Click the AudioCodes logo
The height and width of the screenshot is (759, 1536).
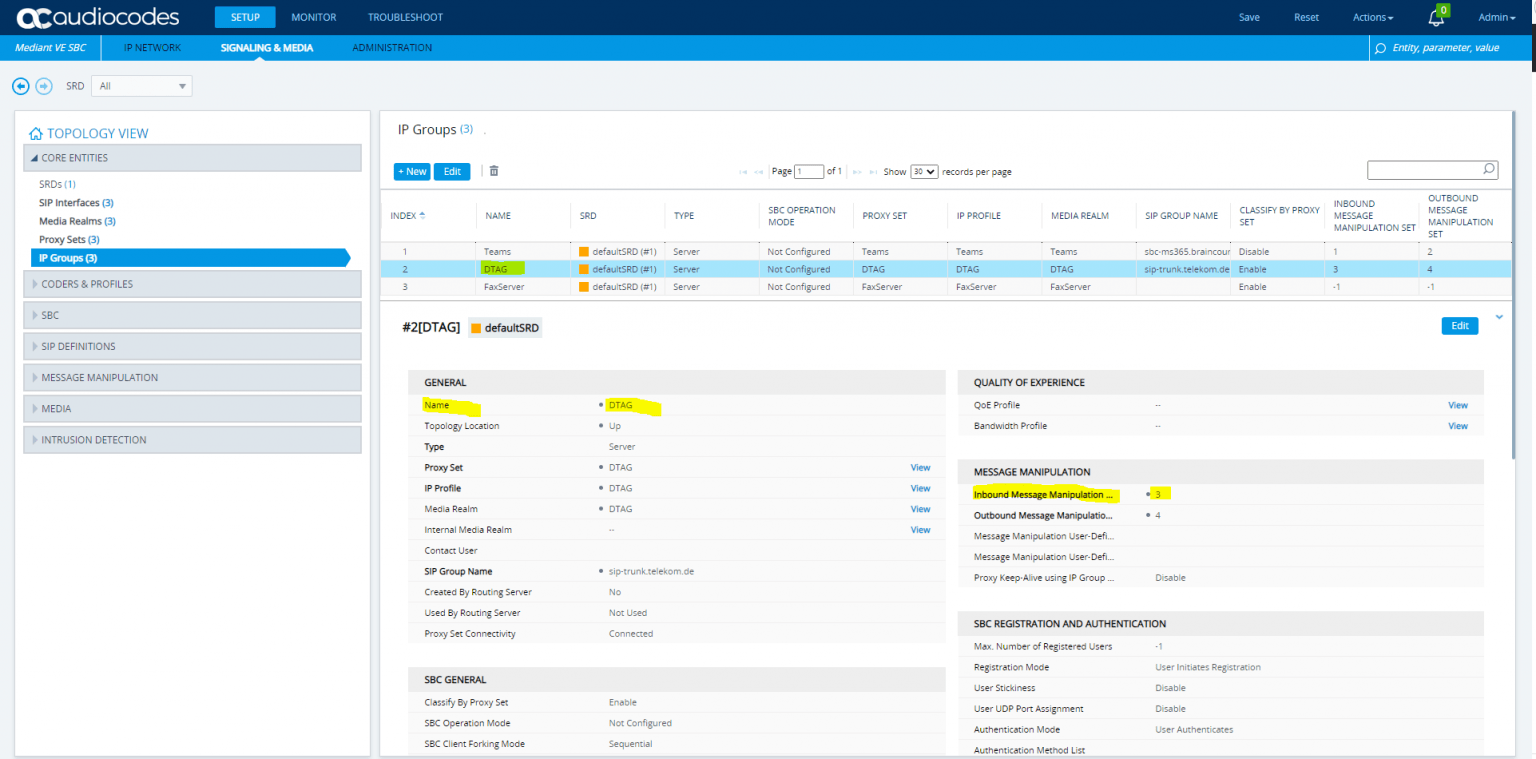coord(98,17)
